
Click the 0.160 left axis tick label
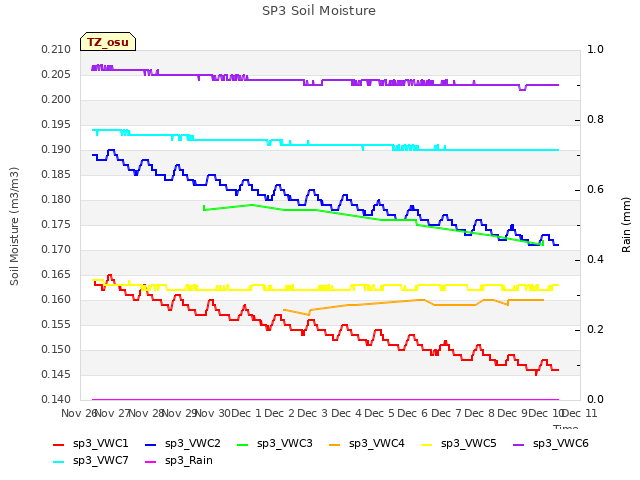[x=56, y=300]
